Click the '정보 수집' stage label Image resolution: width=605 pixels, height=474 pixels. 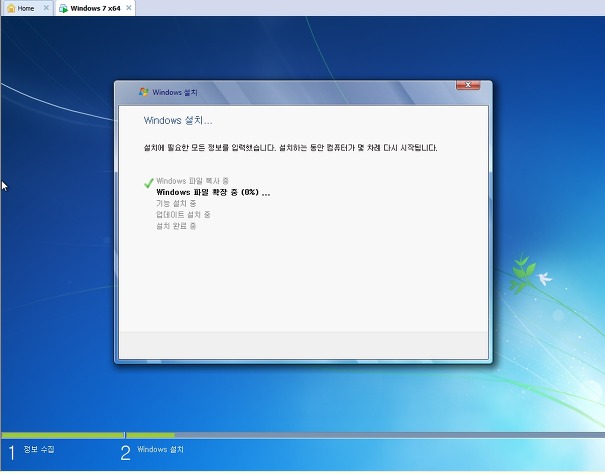coord(39,449)
